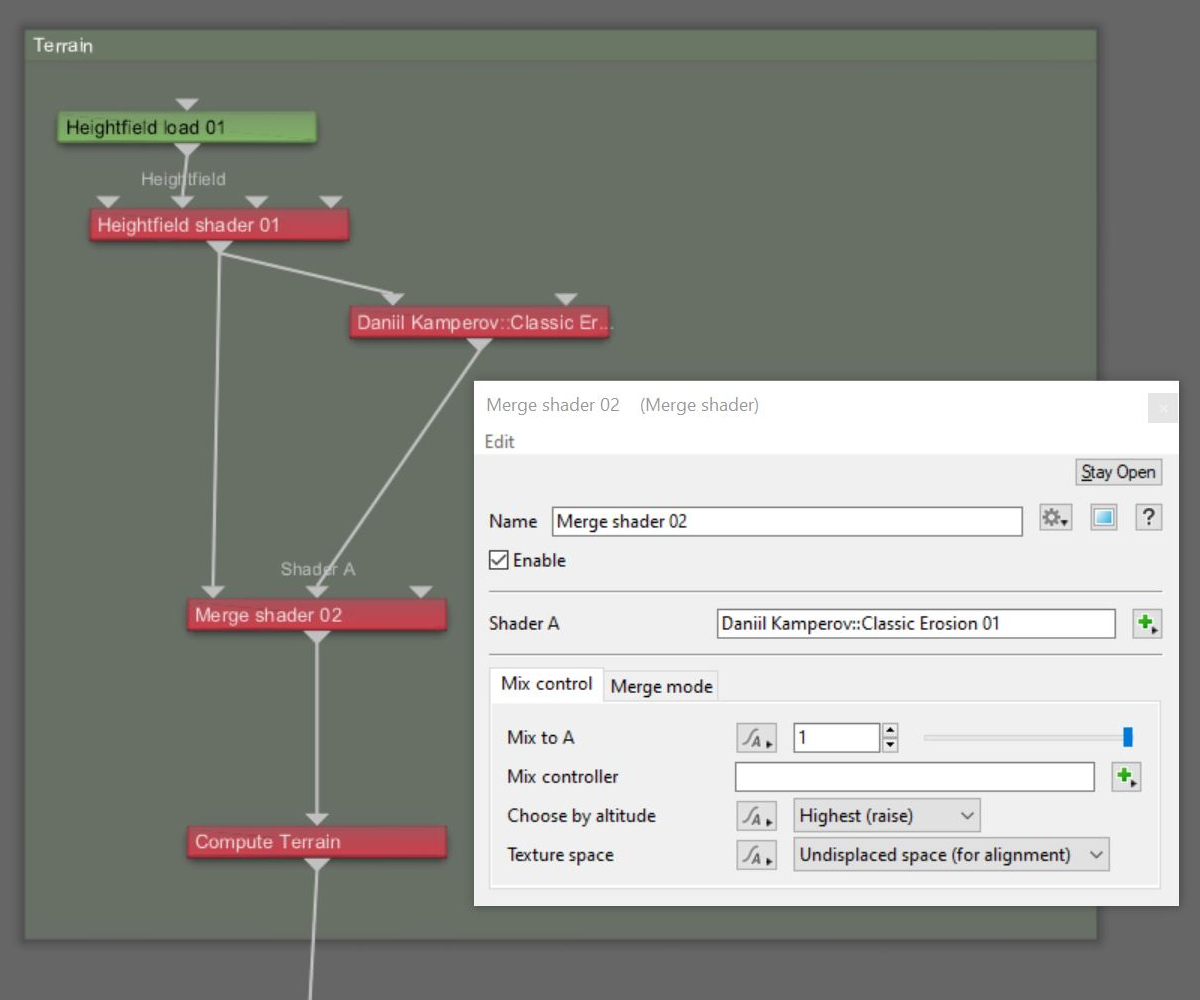Click input connector above Heightfield load 01
1200x1000 pixels.
point(187,104)
